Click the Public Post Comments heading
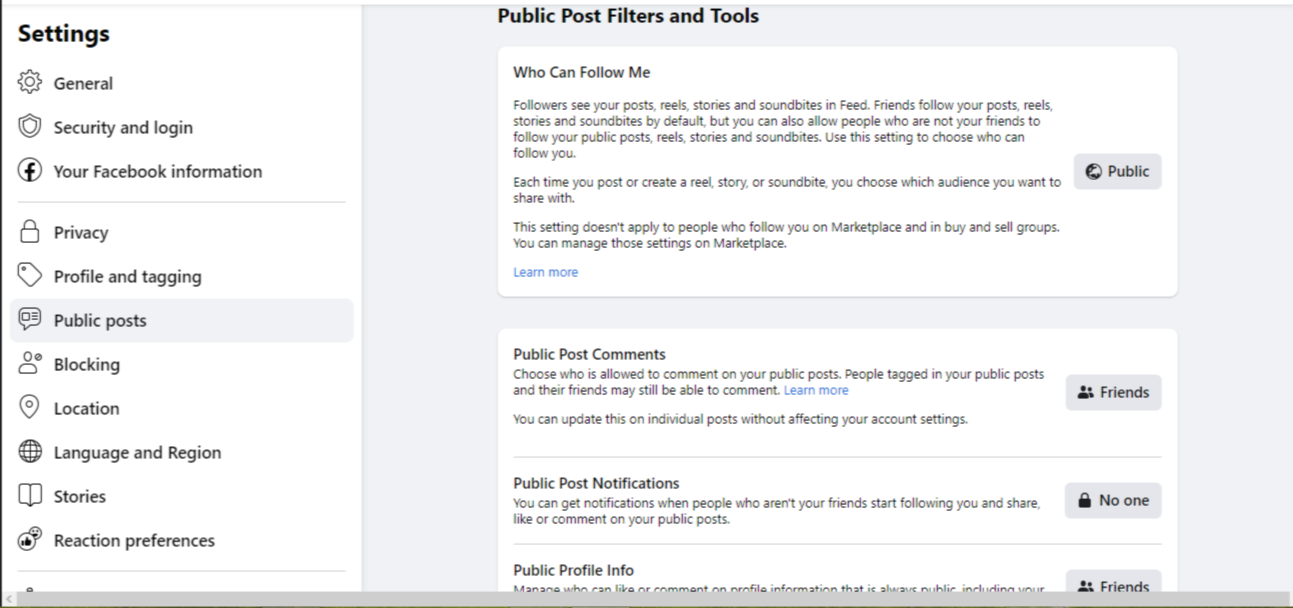This screenshot has width=1293, height=608. [x=589, y=354]
